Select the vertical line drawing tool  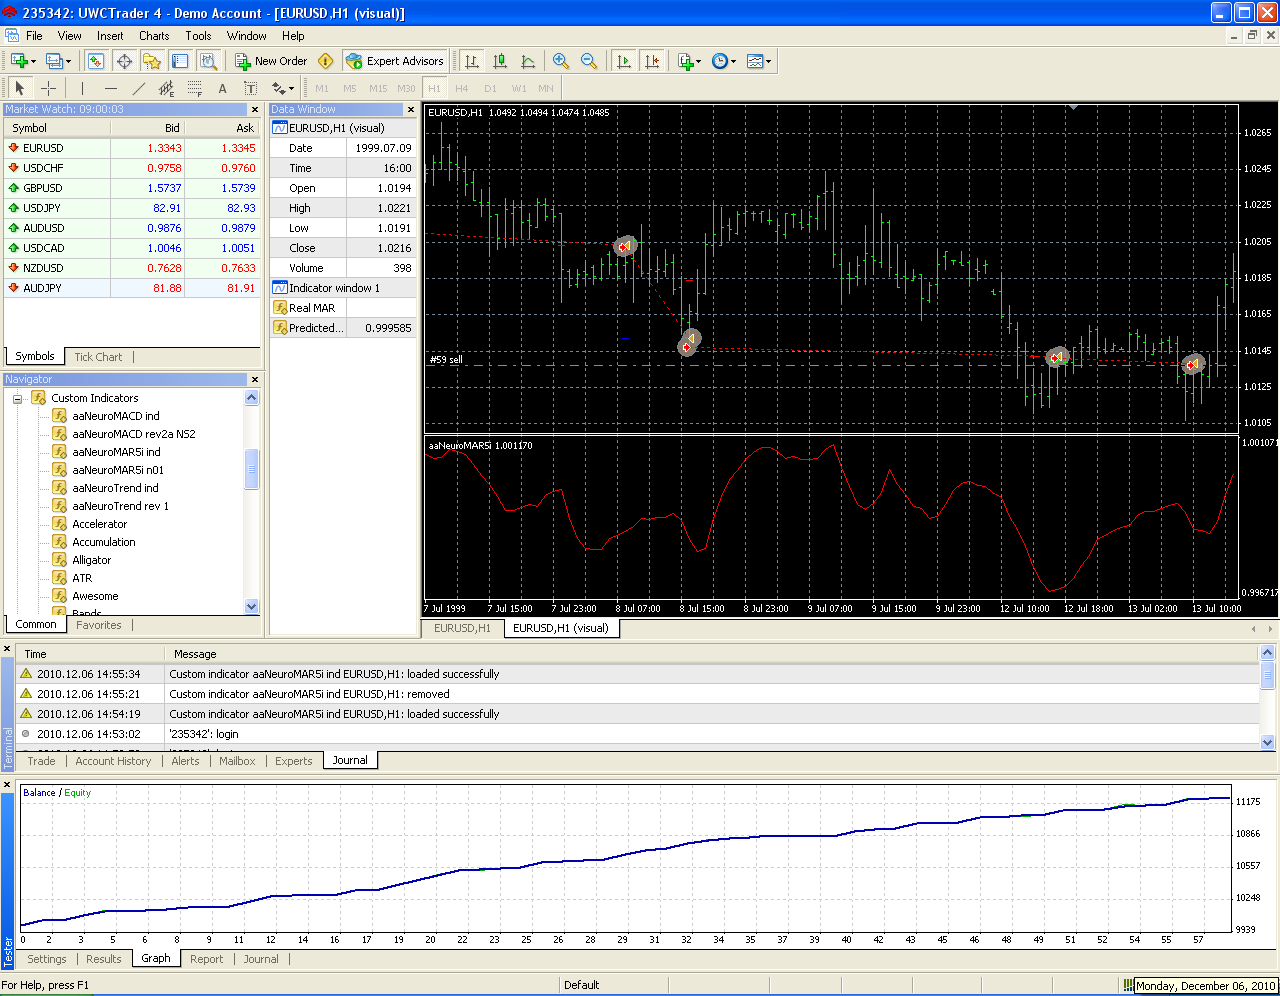[83, 88]
